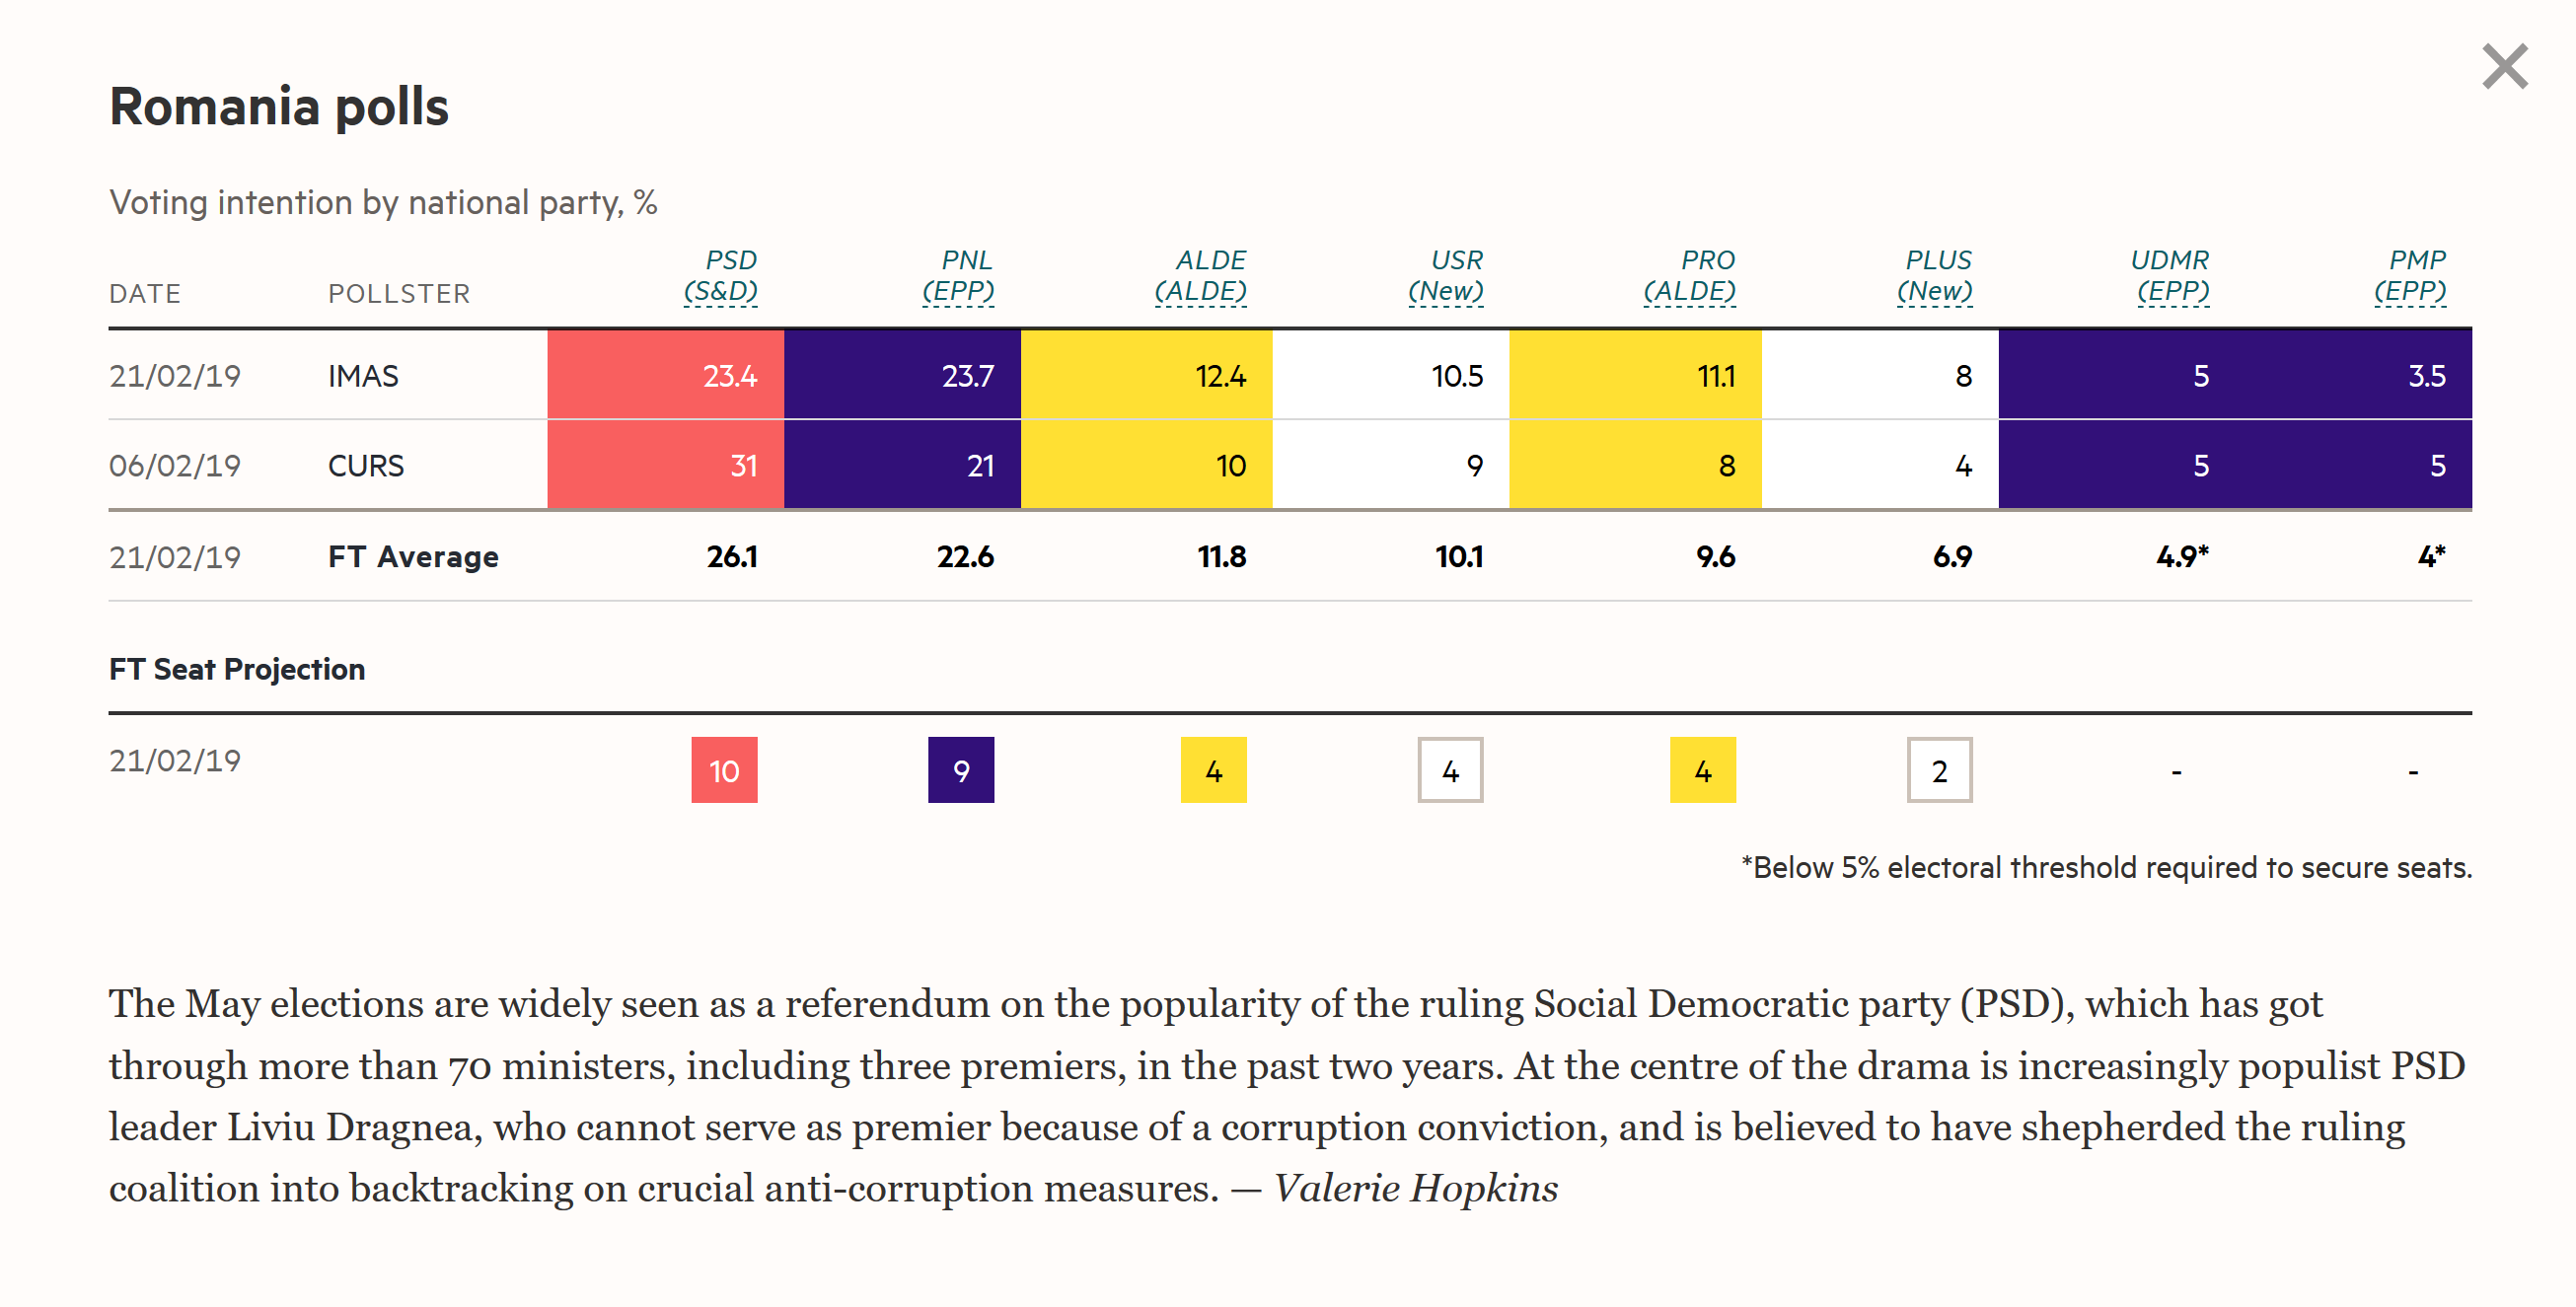This screenshot has height=1307, width=2576.
Task: Click the ALDE (ALDE) party header
Action: point(1200,276)
